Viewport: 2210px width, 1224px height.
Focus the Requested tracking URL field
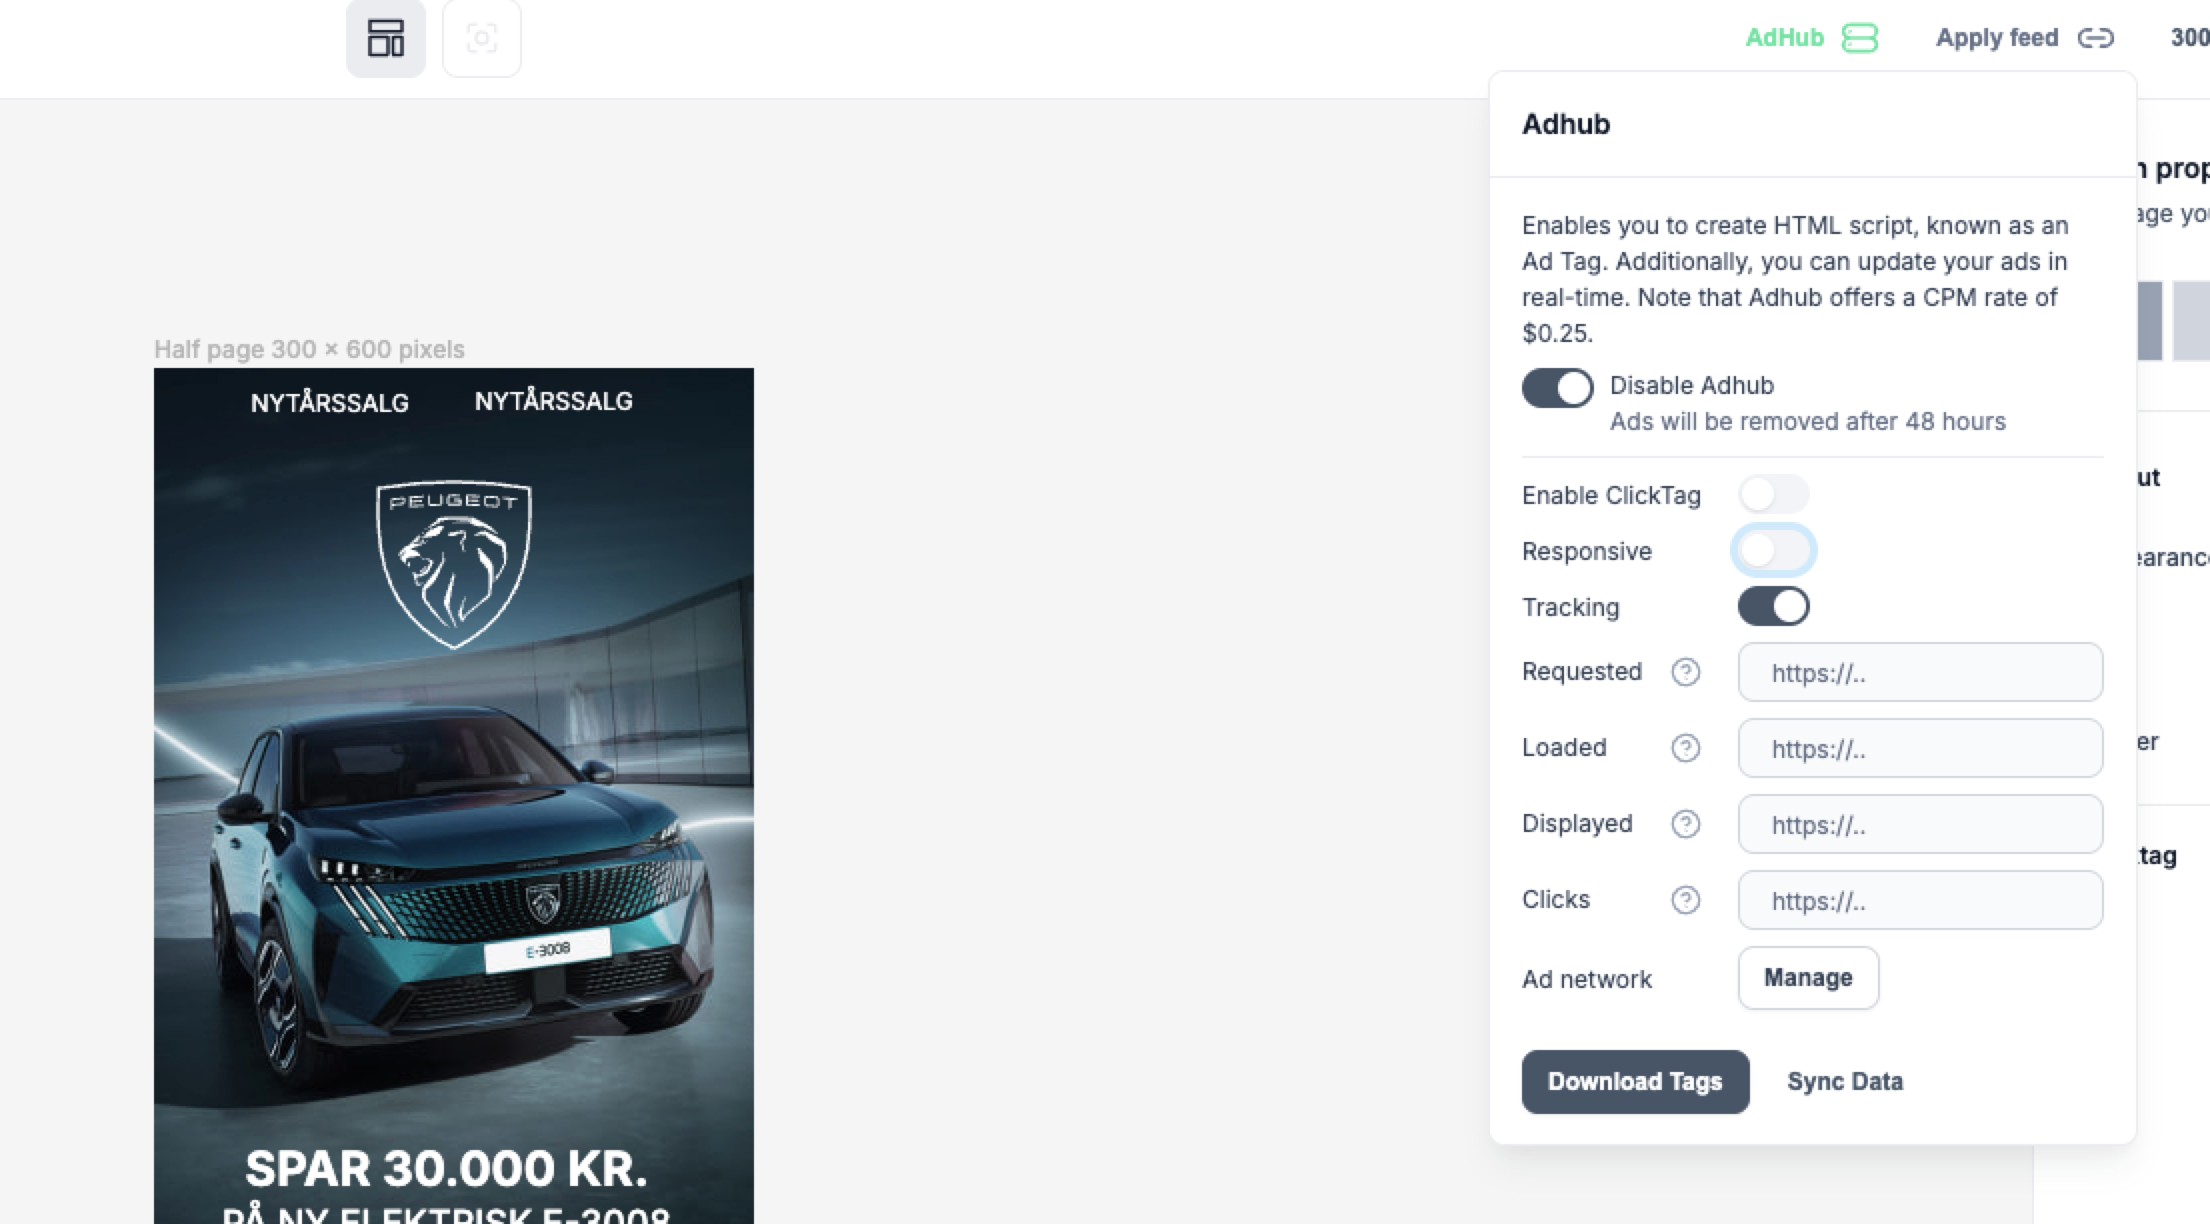point(1920,672)
